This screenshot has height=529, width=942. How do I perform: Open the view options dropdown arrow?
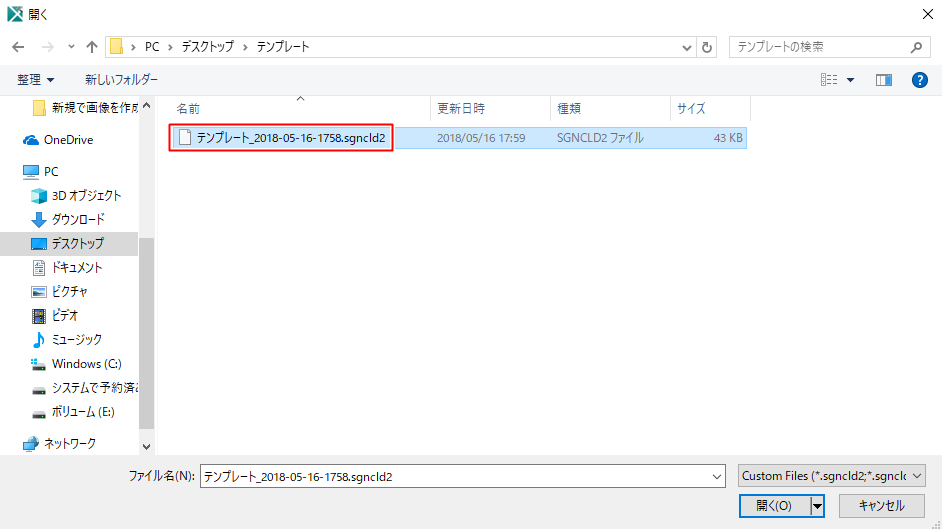click(x=851, y=80)
